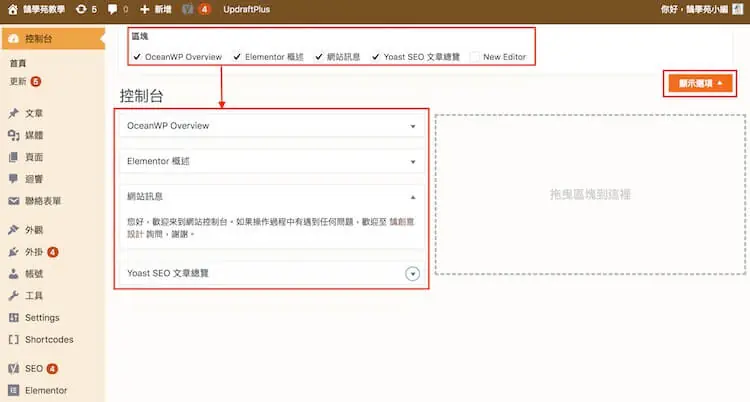This screenshot has height=402, width=750.
Task: Open UpdraftPlus in the admin bar
Action: (x=246, y=9)
